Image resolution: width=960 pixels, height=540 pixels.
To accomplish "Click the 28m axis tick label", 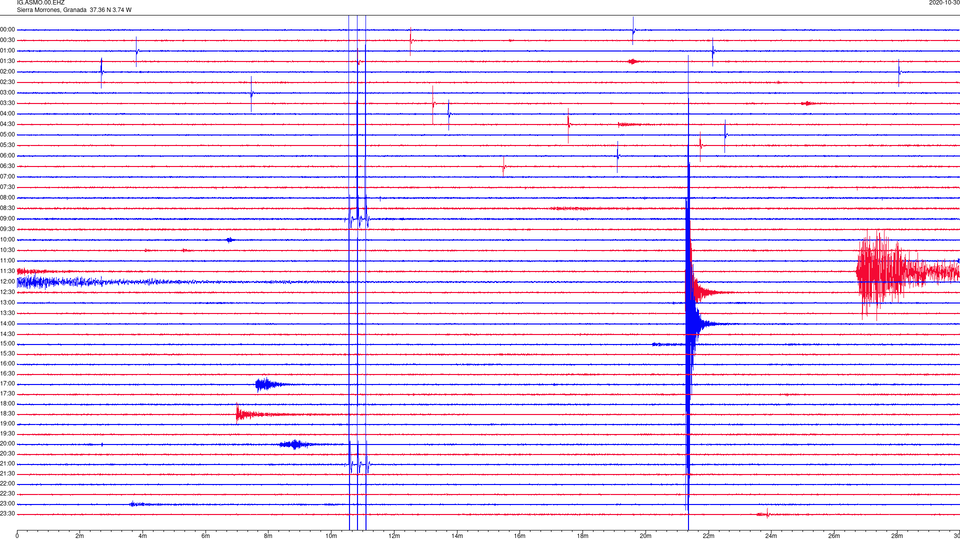I will 897,536.
